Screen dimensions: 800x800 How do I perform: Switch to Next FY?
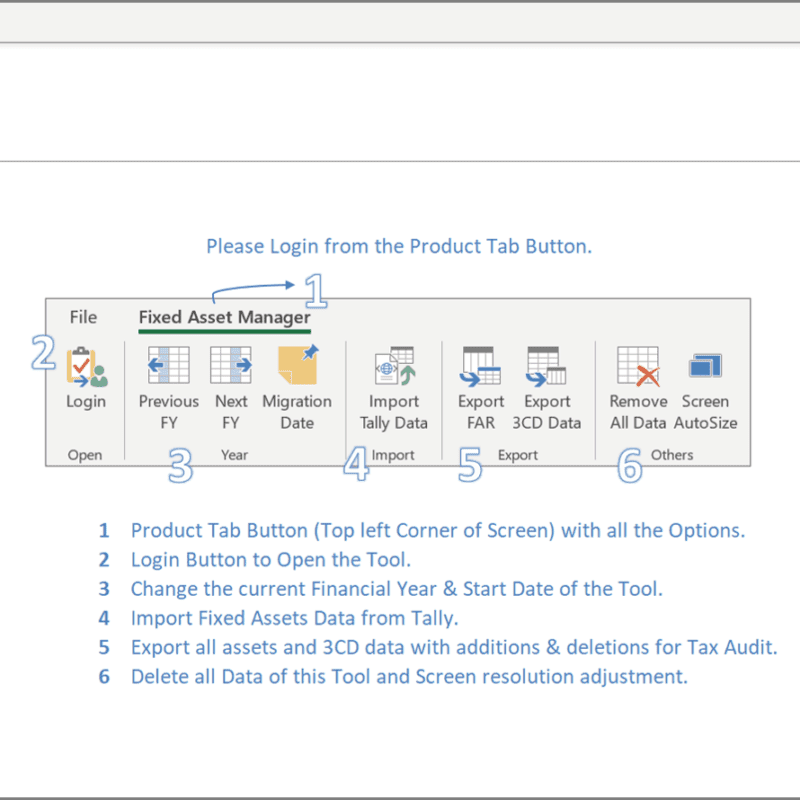(231, 367)
